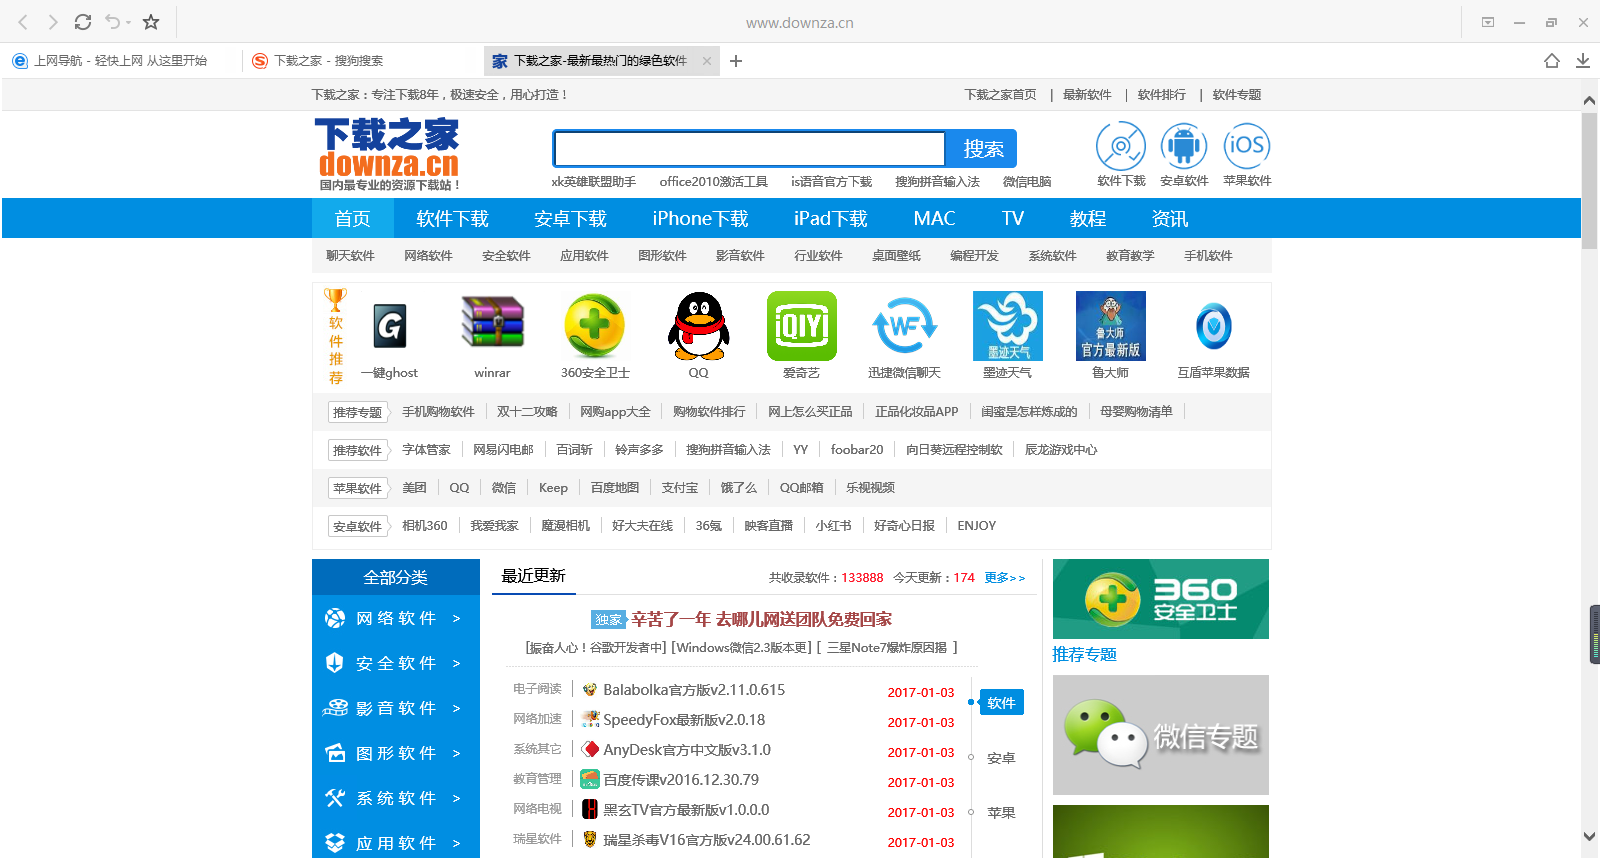Select the 苹果 recent-updates filter

[1001, 813]
